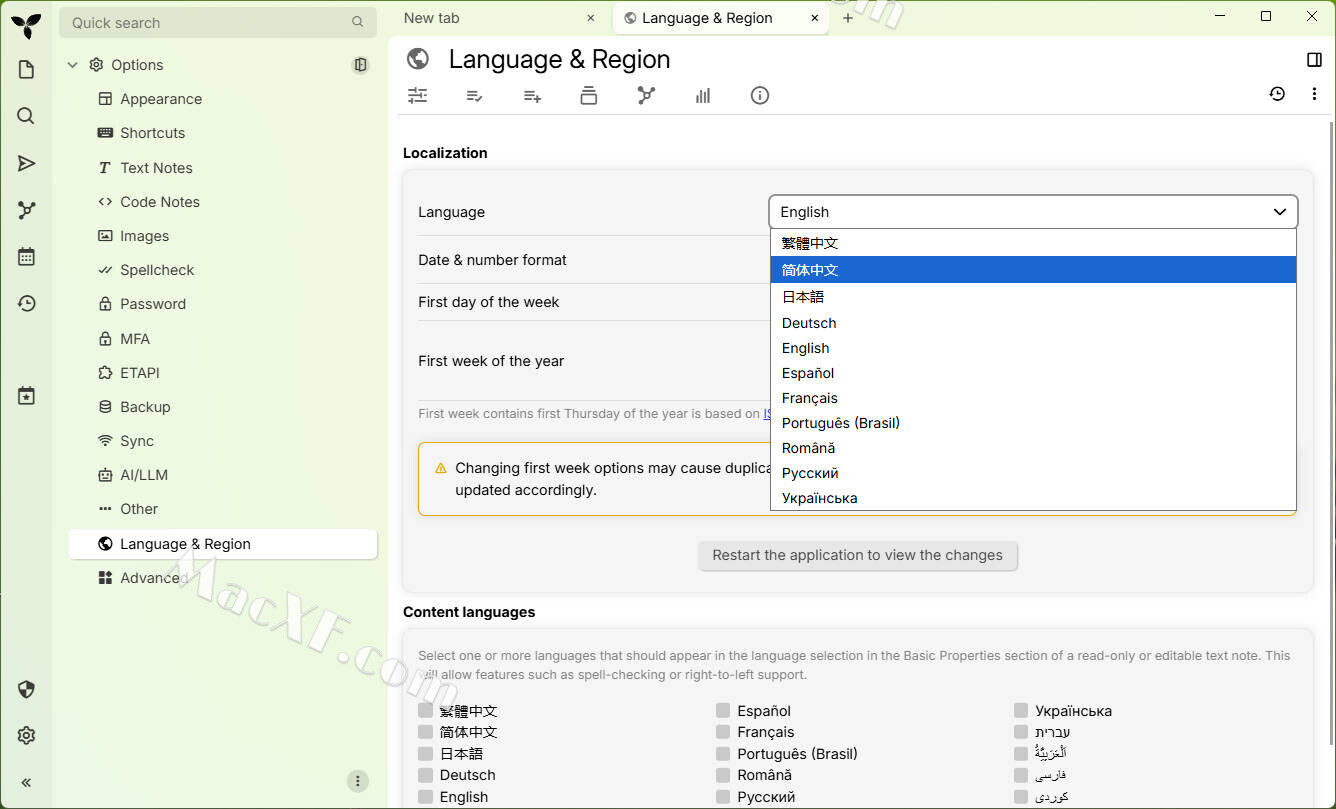The width and height of the screenshot is (1336, 809).
Task: Go to AI/LLM options
Action: pyautogui.click(x=224, y=475)
